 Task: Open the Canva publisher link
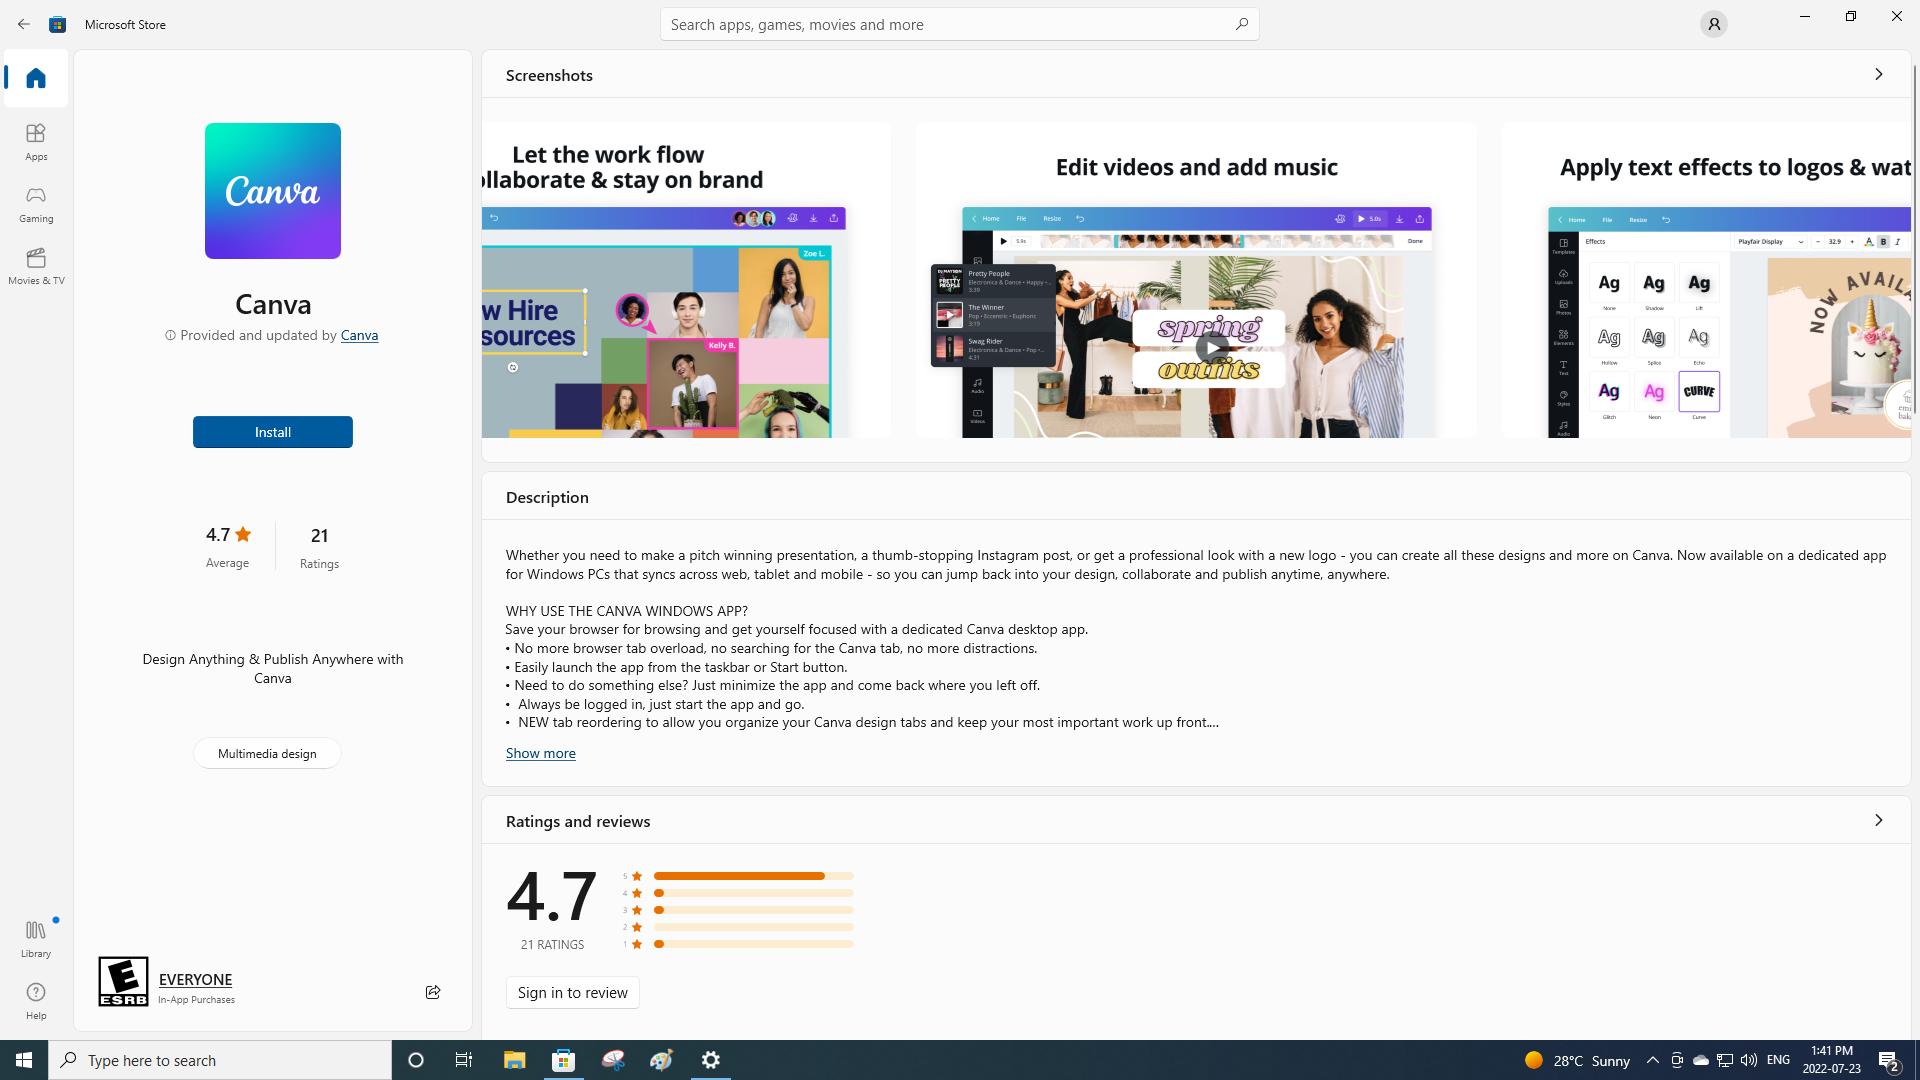point(359,335)
